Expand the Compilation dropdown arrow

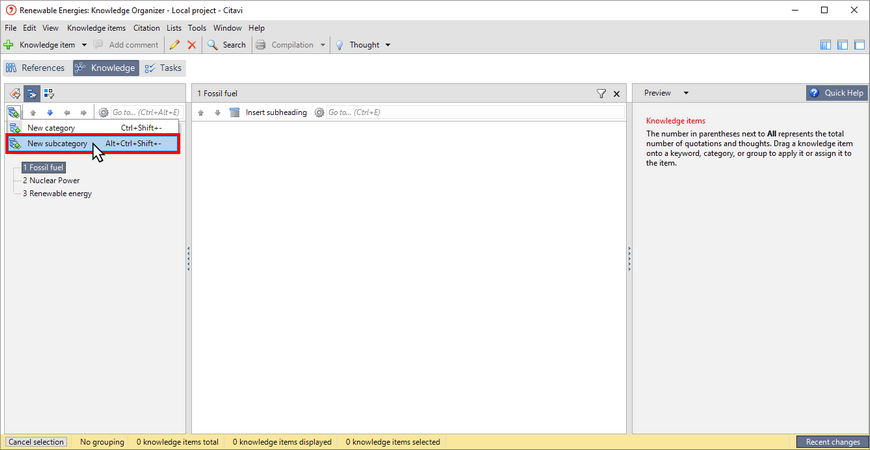tap(322, 45)
